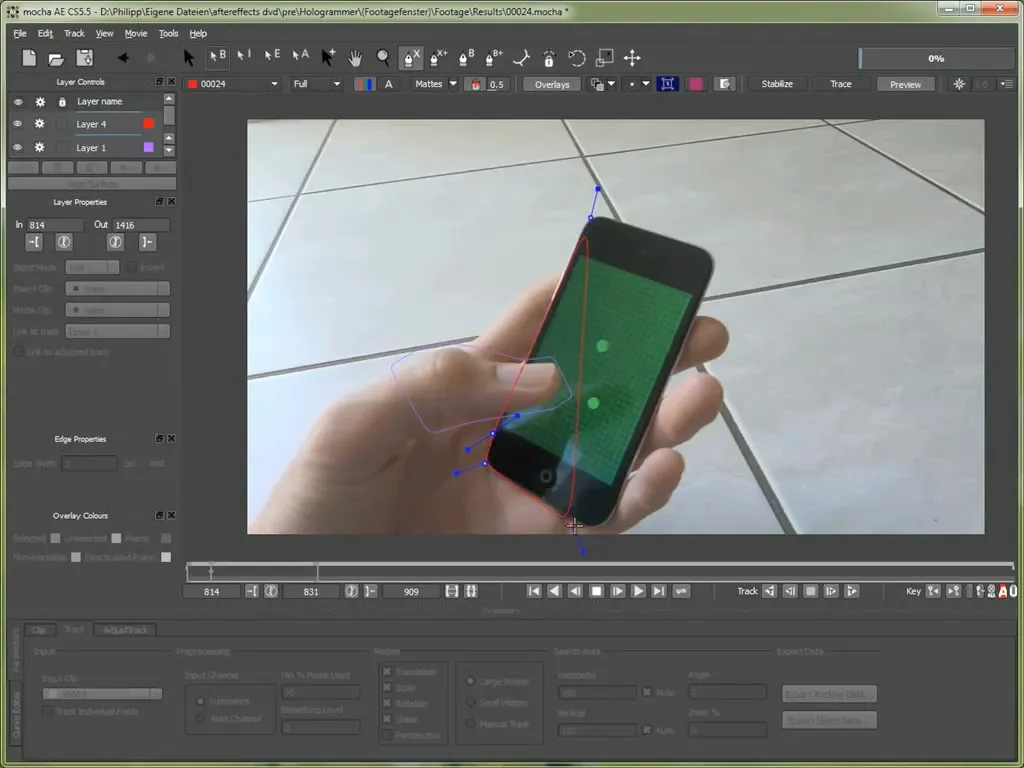
Task: Toggle the blue surface display icon
Action: [x=667, y=84]
